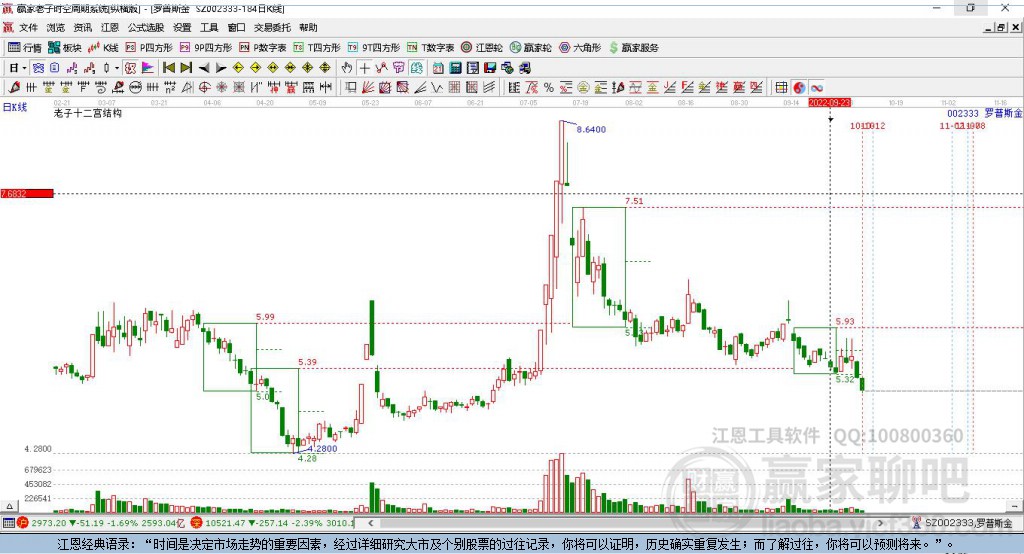Pick the hand pan tool
Screen dimensions: 1024x554
pos(347,68)
